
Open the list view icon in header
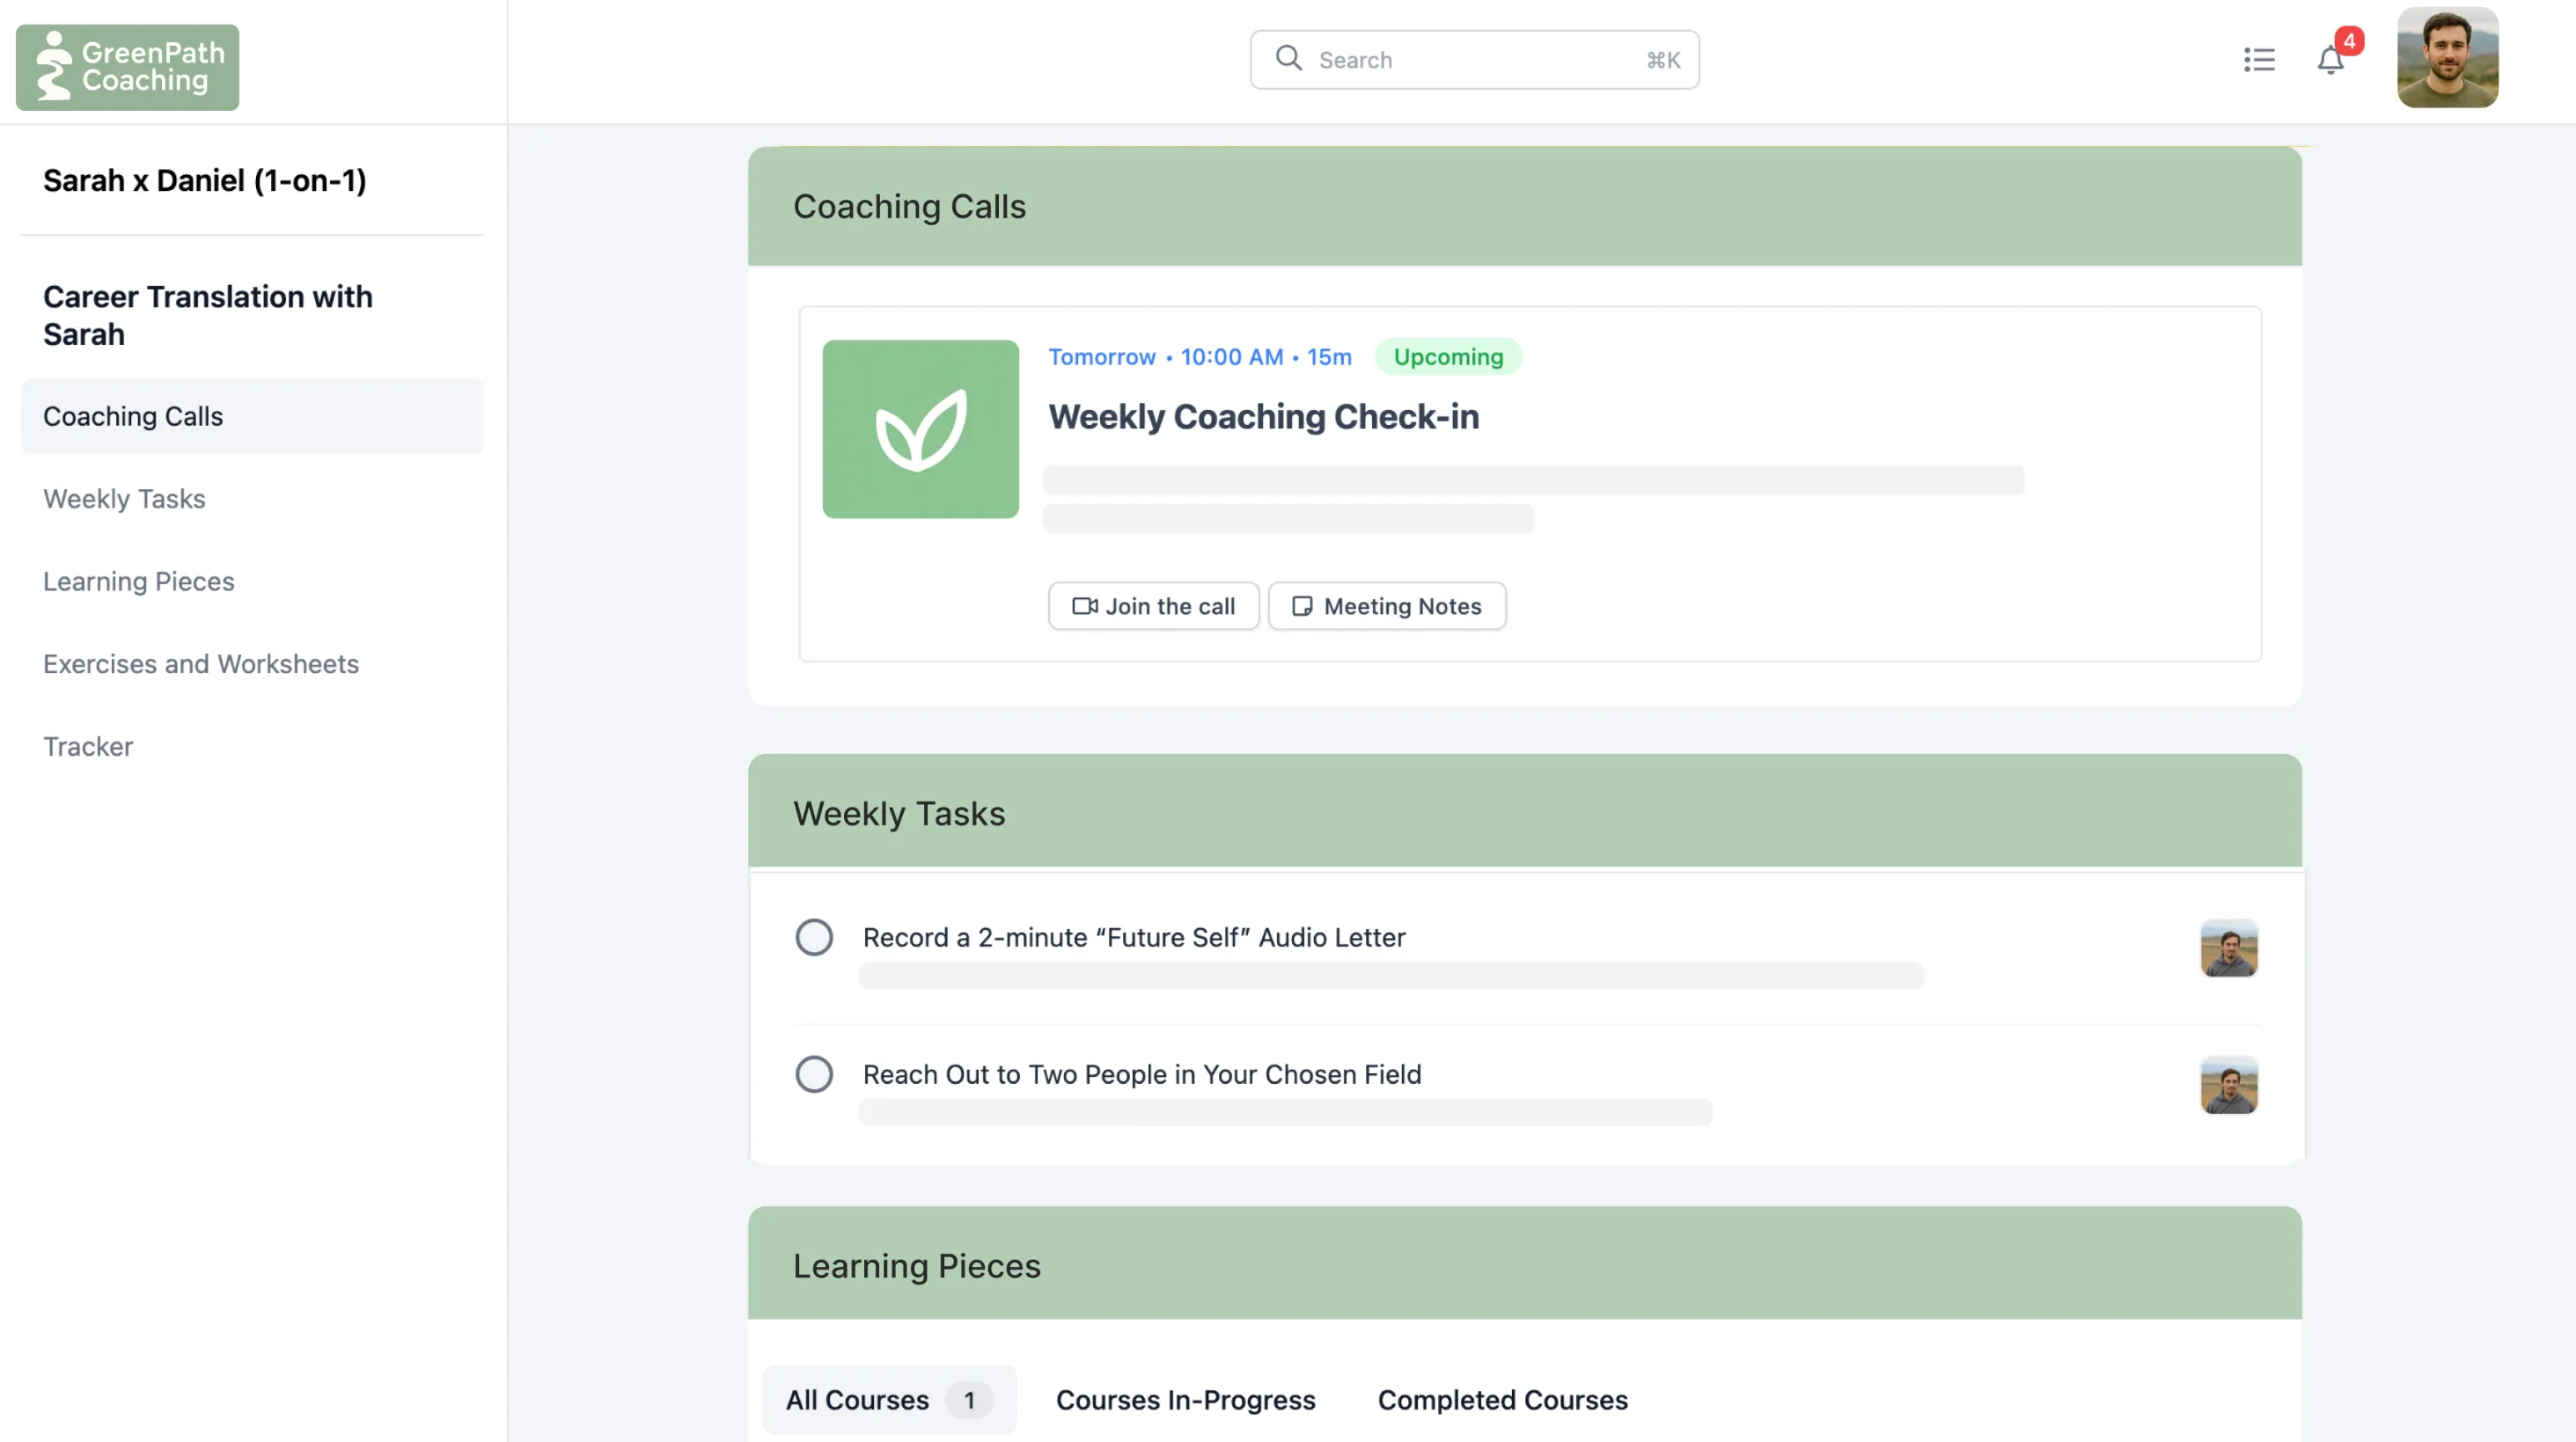coord(2259,60)
